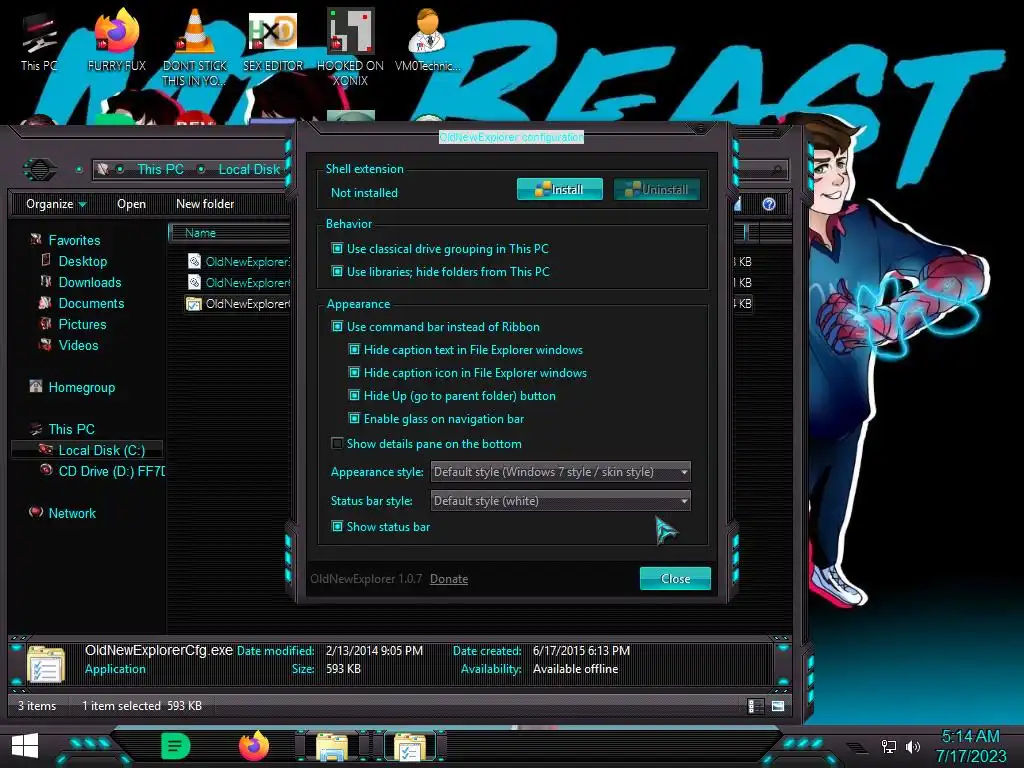Screen dimensions: 1024x768
Task: Select the second OldNewExplorer file in list
Action: click(x=238, y=282)
